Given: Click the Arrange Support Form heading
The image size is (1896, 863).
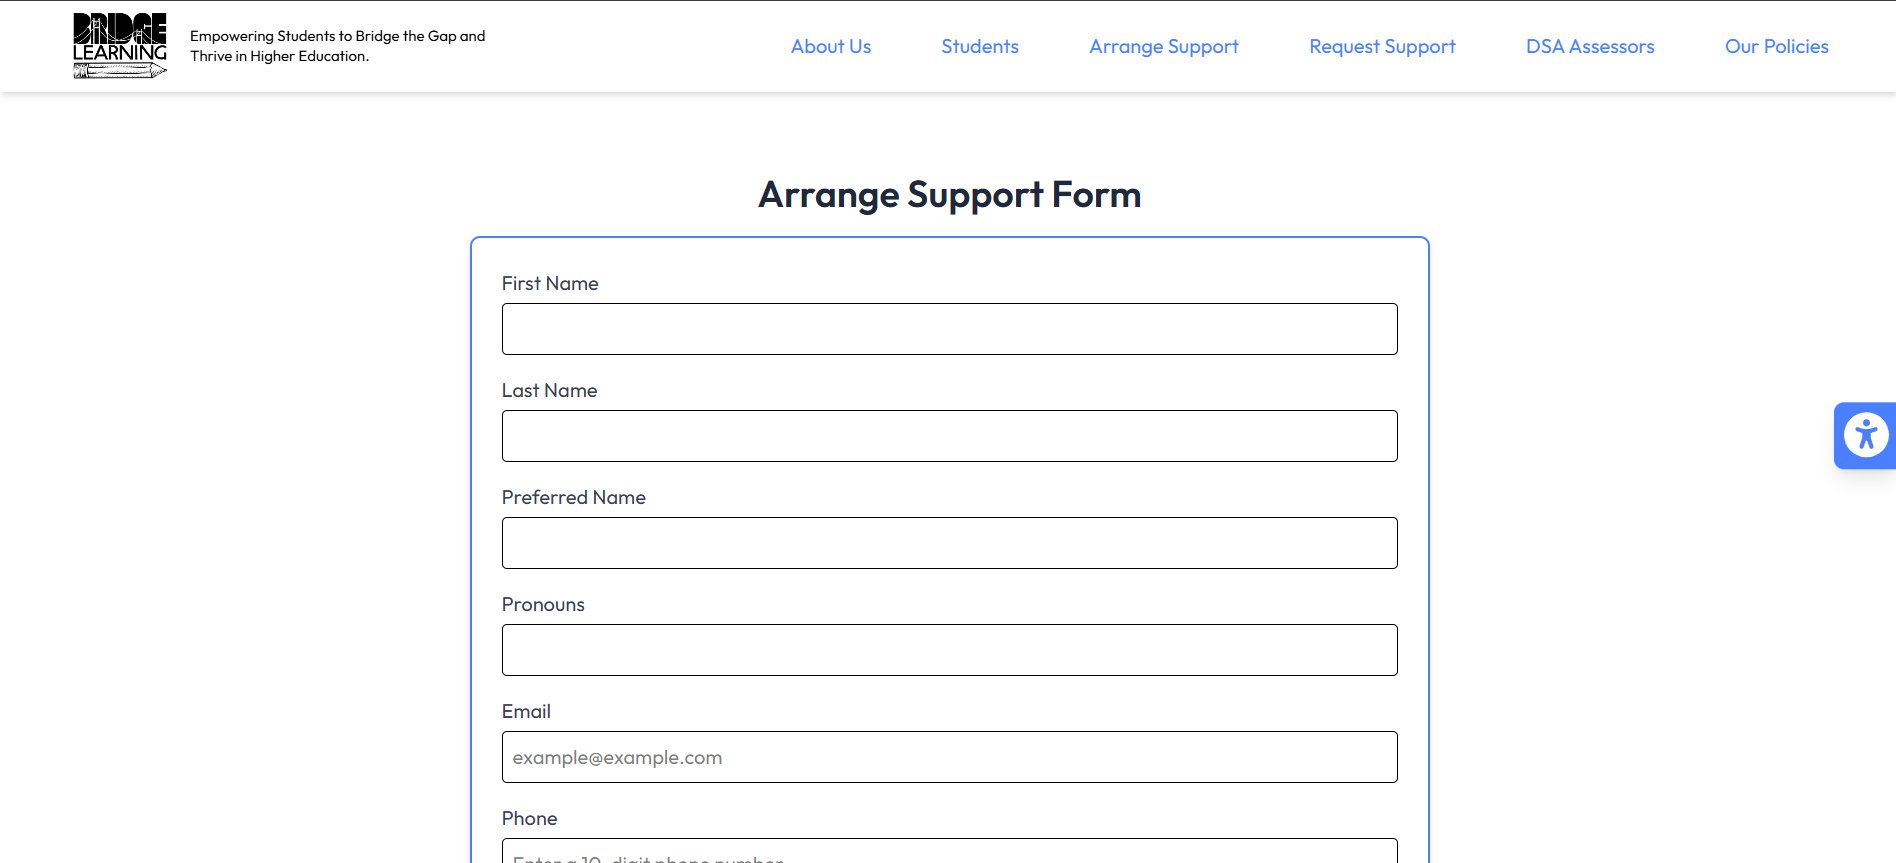Looking at the screenshot, I should [949, 195].
